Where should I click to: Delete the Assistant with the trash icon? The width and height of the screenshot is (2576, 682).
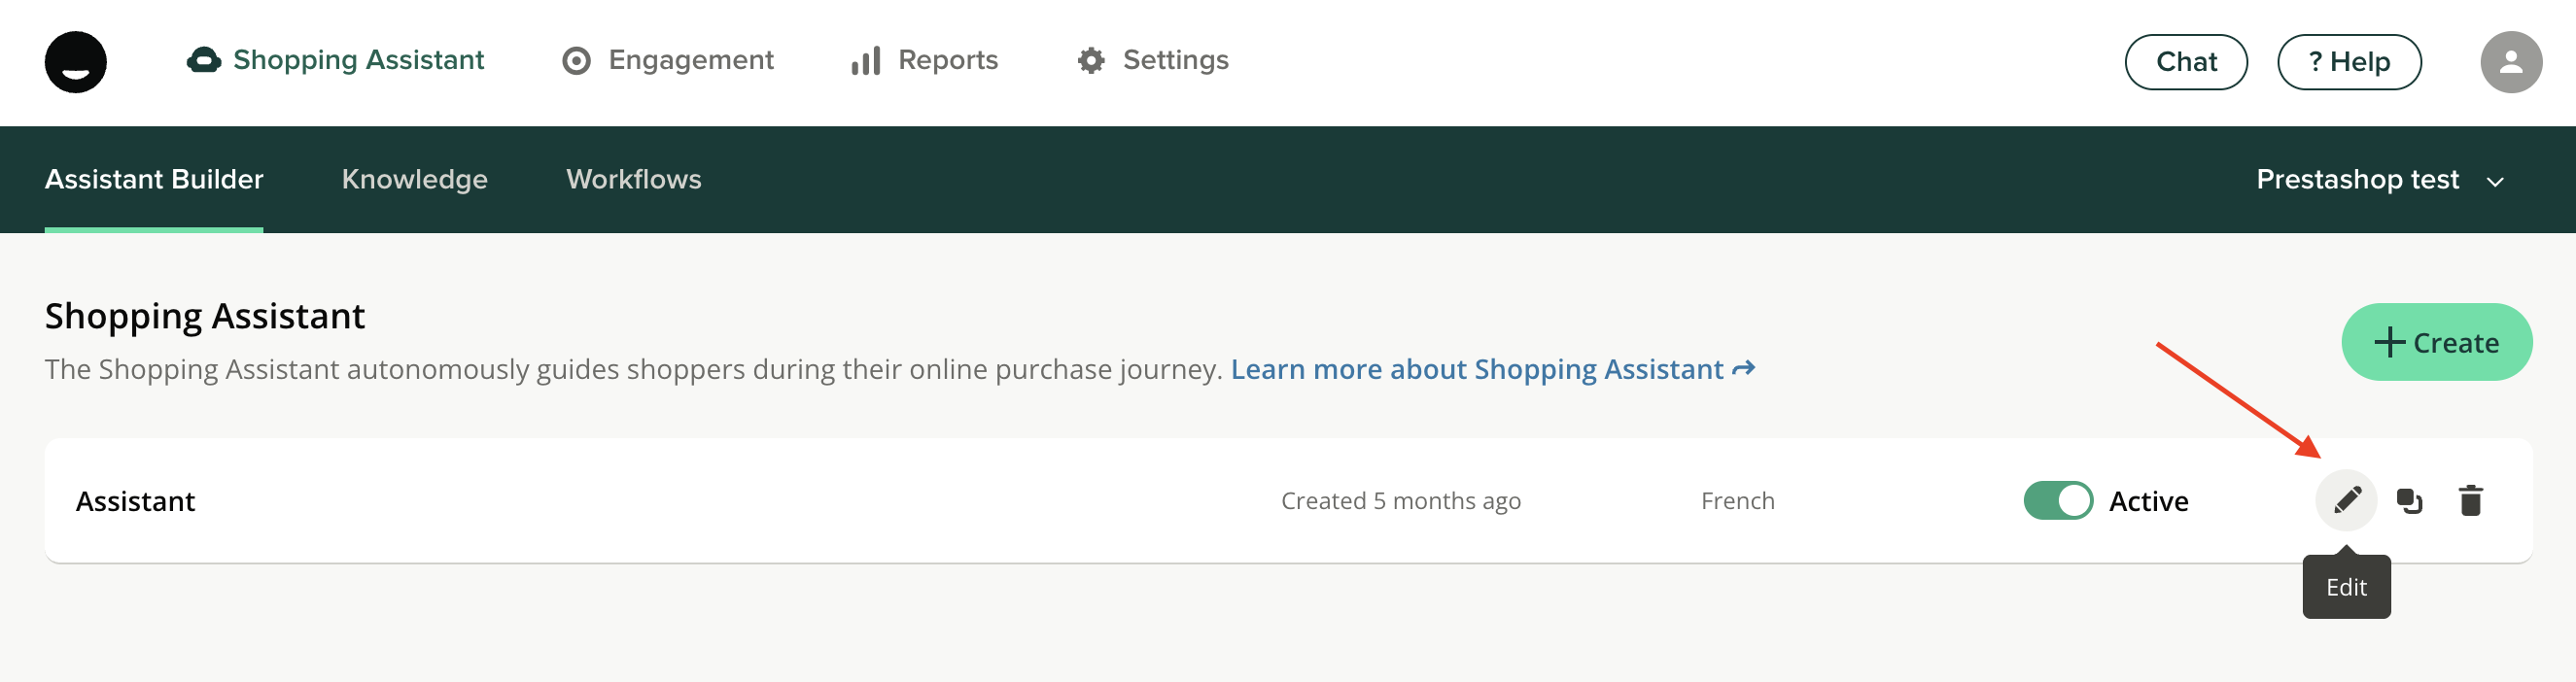(2470, 500)
